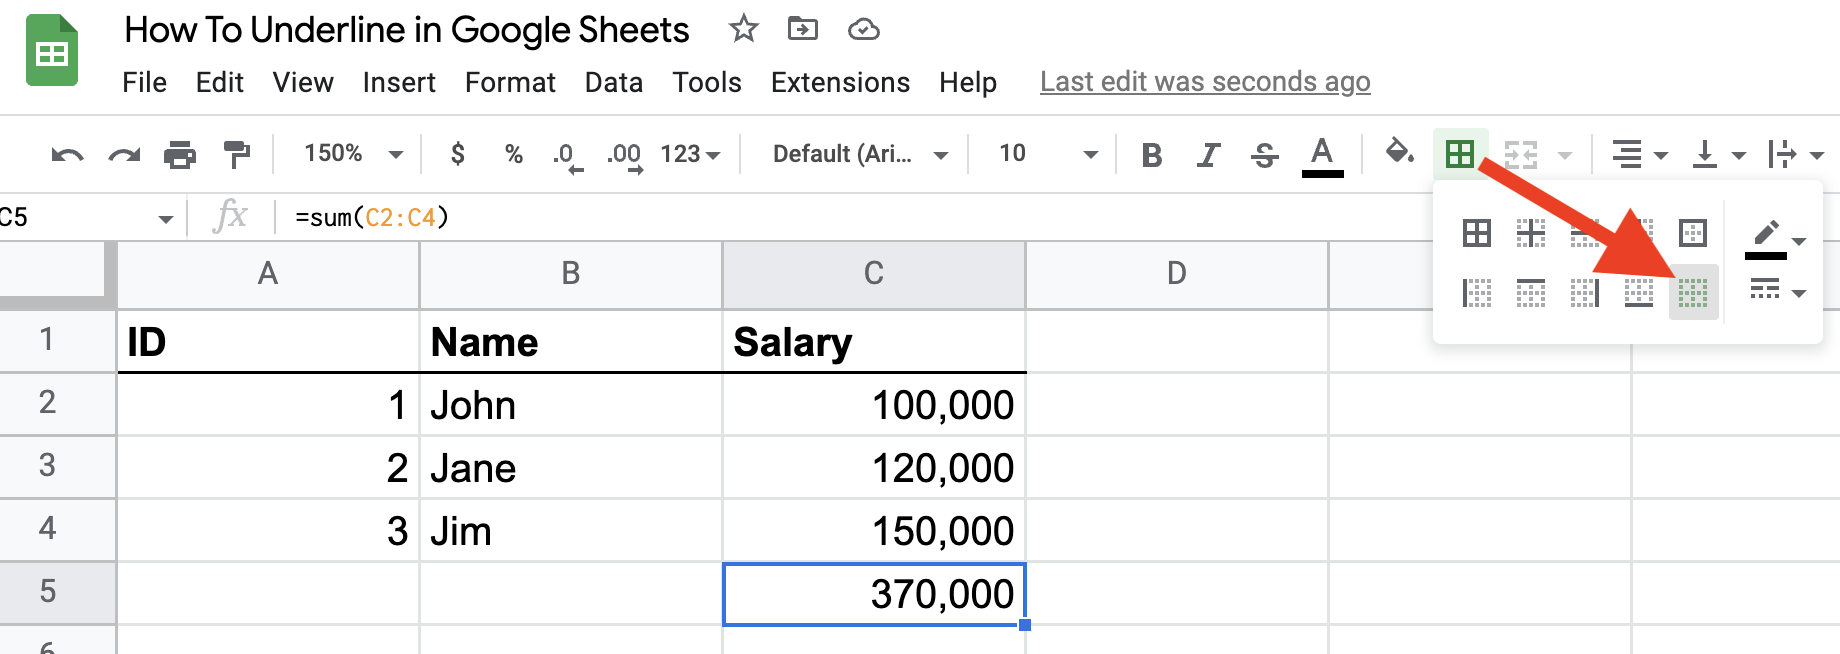This screenshot has width=1840, height=654.
Task: Toggle bold formatting
Action: point(1152,154)
